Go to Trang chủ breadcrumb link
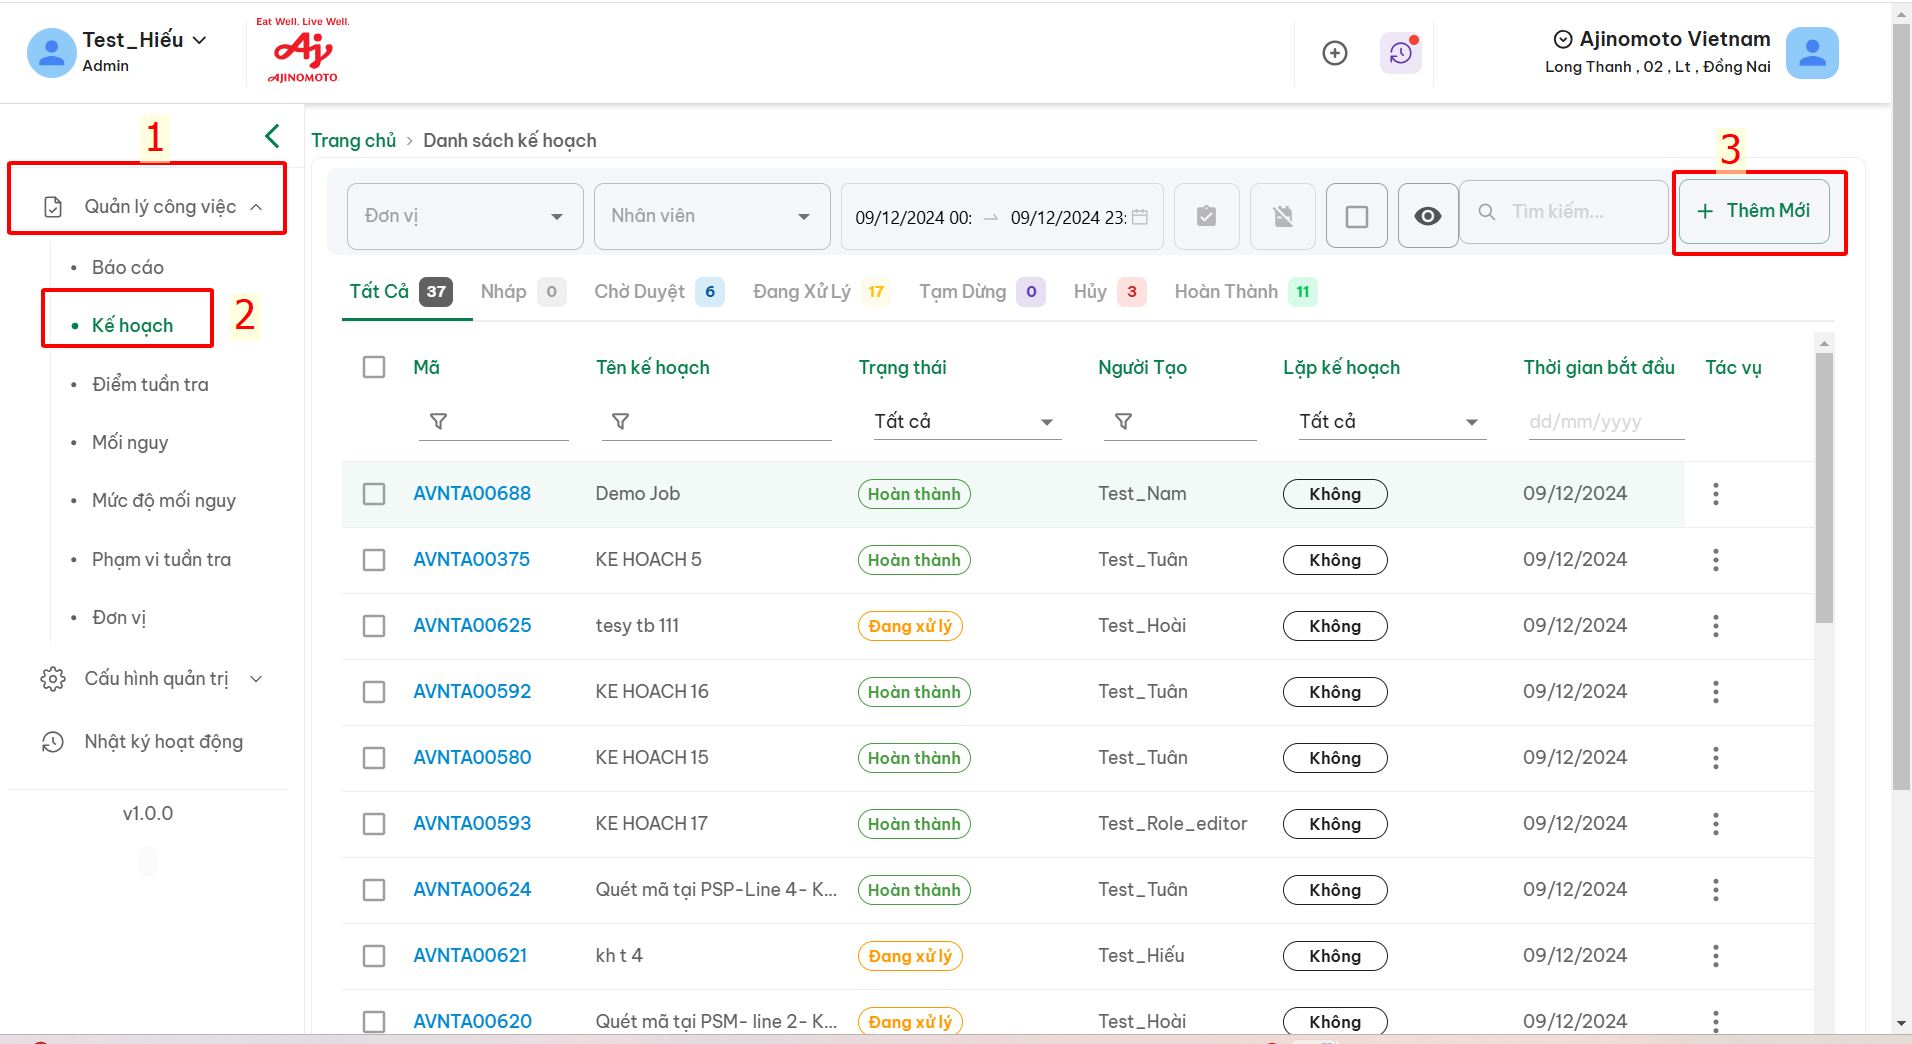 353,141
